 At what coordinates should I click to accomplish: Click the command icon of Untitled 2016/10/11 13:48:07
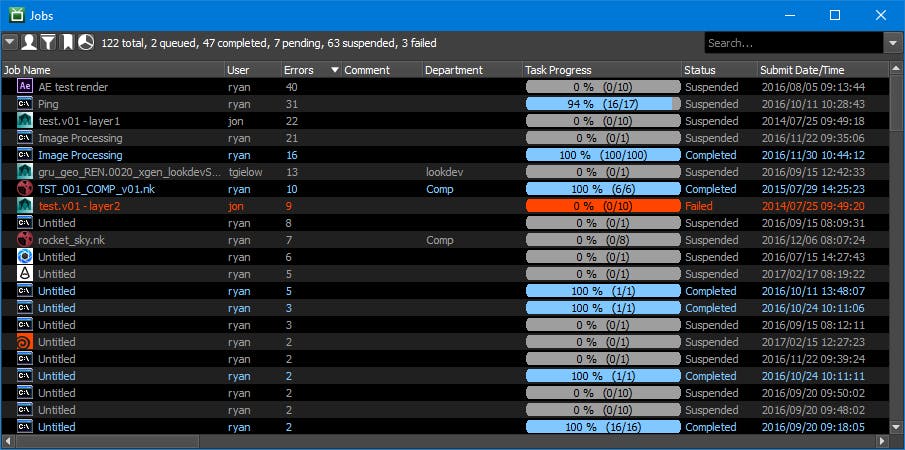(x=25, y=291)
